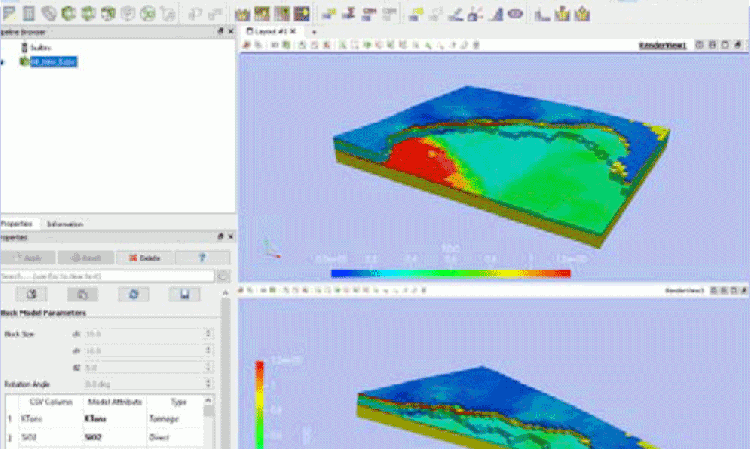Toggle visibility of the builtin server item
This screenshot has height=449, width=750.
tap(23, 47)
